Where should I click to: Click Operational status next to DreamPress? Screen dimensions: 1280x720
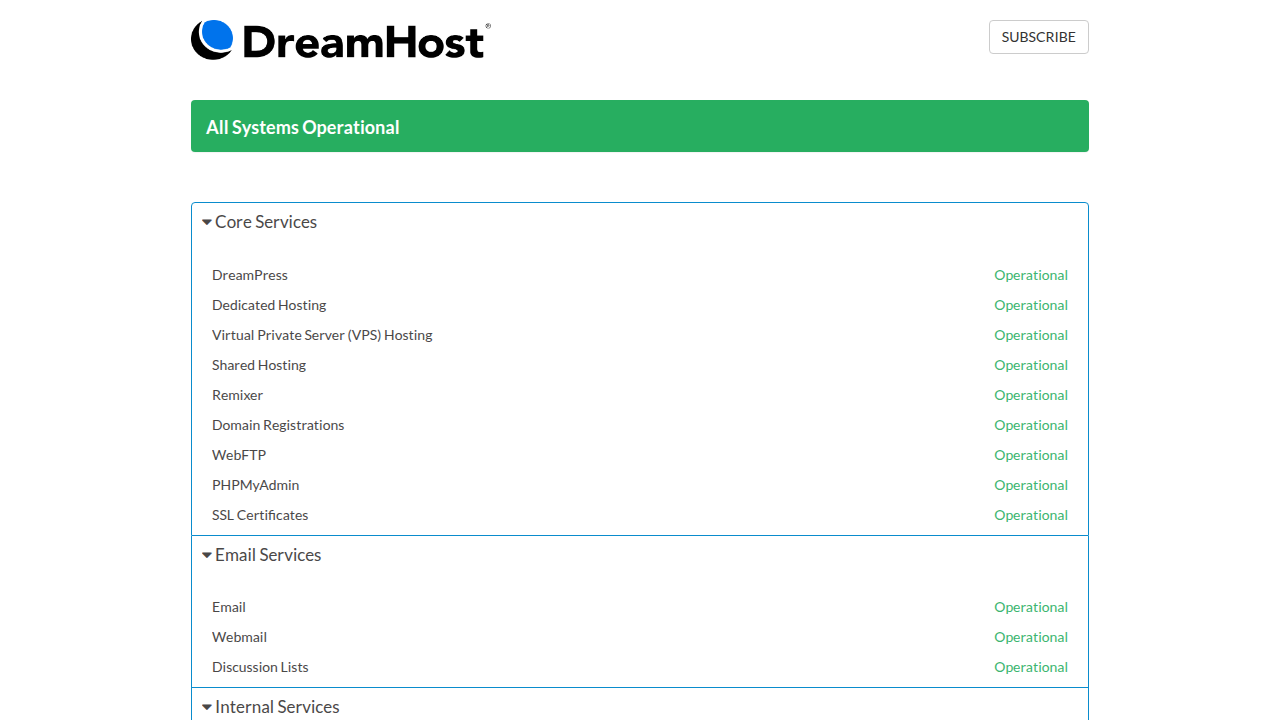pyautogui.click(x=1031, y=275)
